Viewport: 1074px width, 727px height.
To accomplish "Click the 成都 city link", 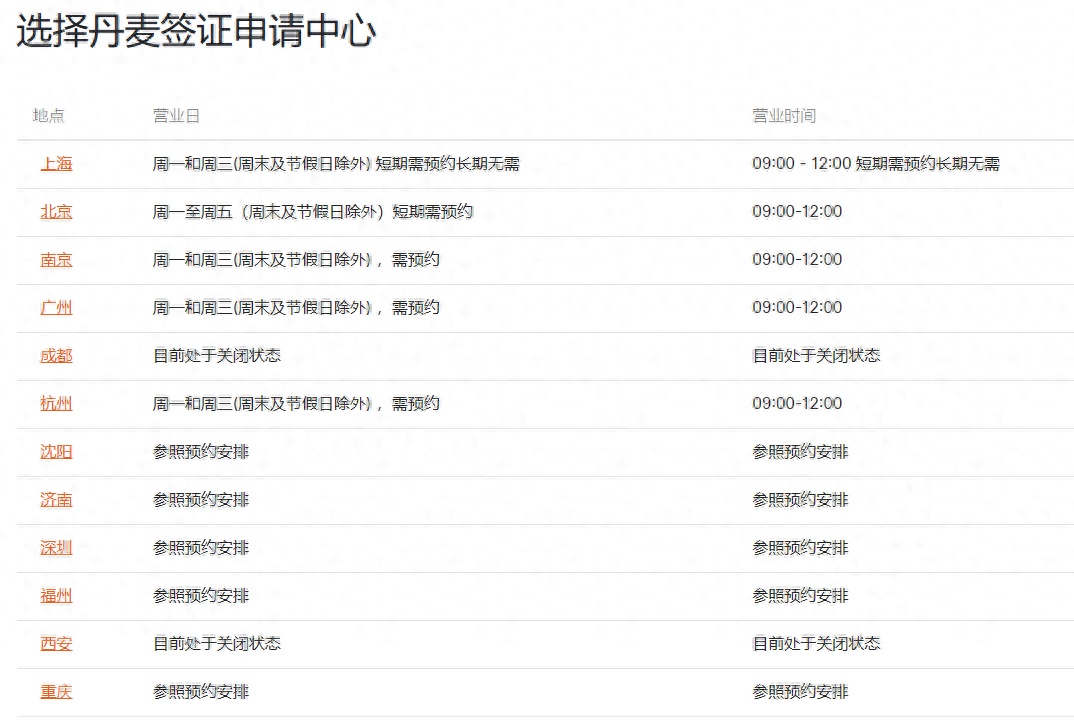I will pyautogui.click(x=56, y=355).
